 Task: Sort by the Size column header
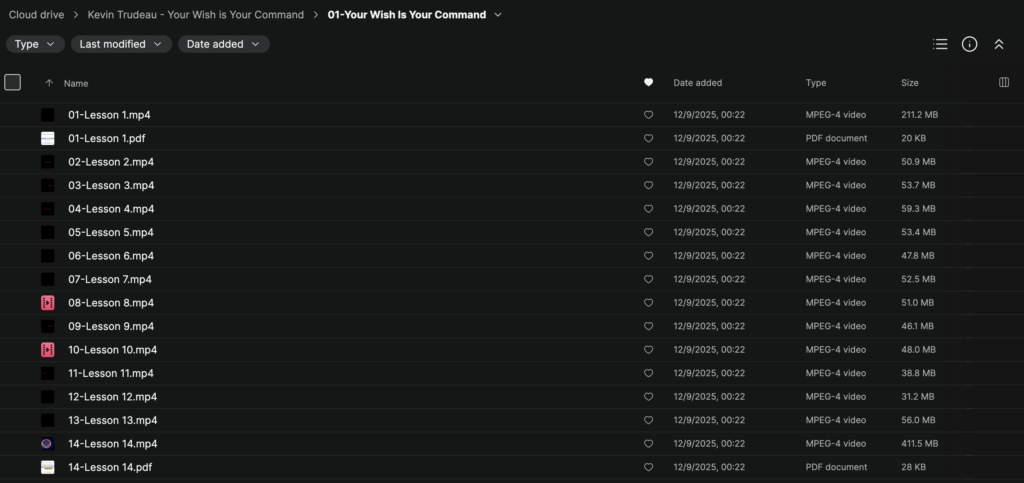909,83
